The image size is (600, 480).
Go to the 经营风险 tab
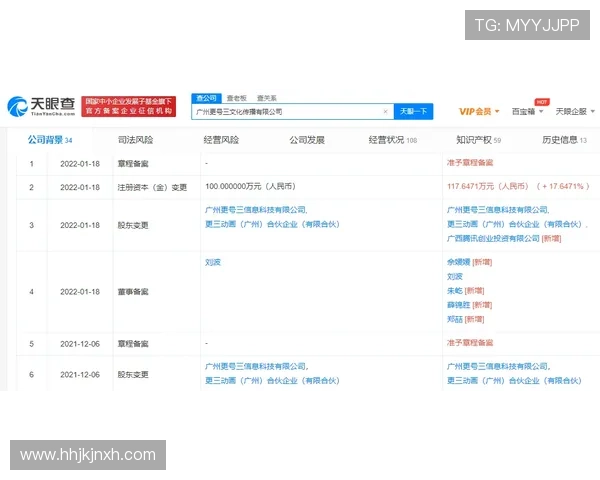[x=221, y=140]
